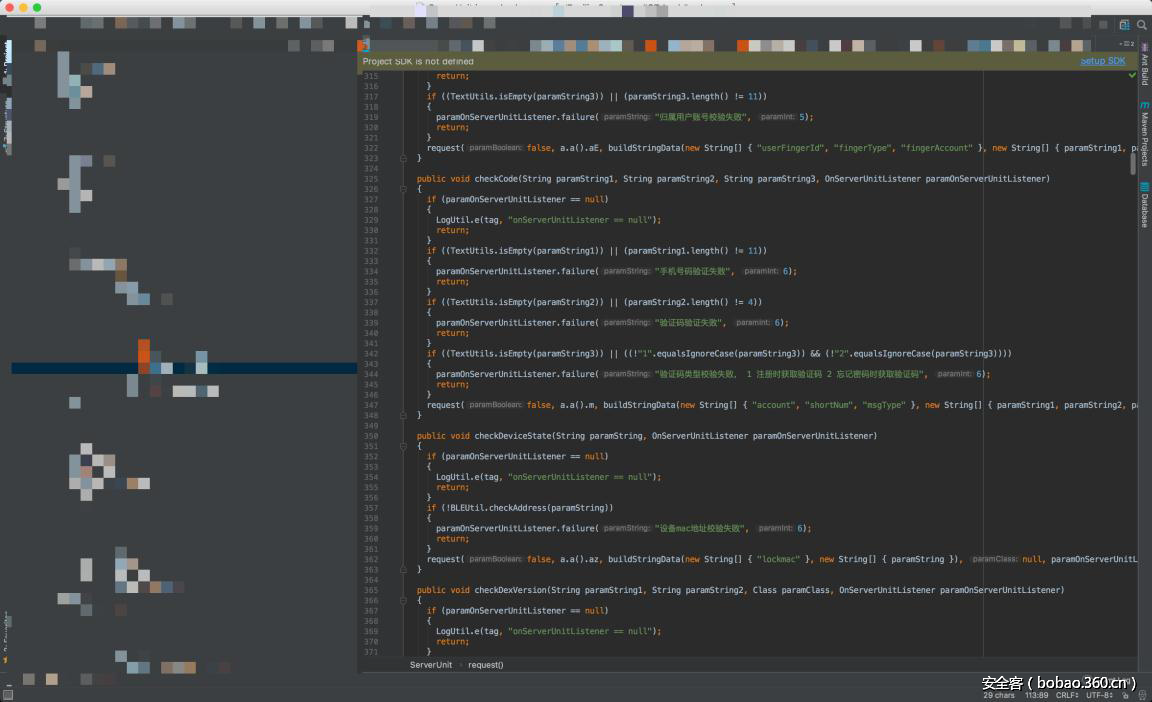Collapse the checkDeviceState method fold marker
The width and height of the screenshot is (1152, 702).
(403, 446)
